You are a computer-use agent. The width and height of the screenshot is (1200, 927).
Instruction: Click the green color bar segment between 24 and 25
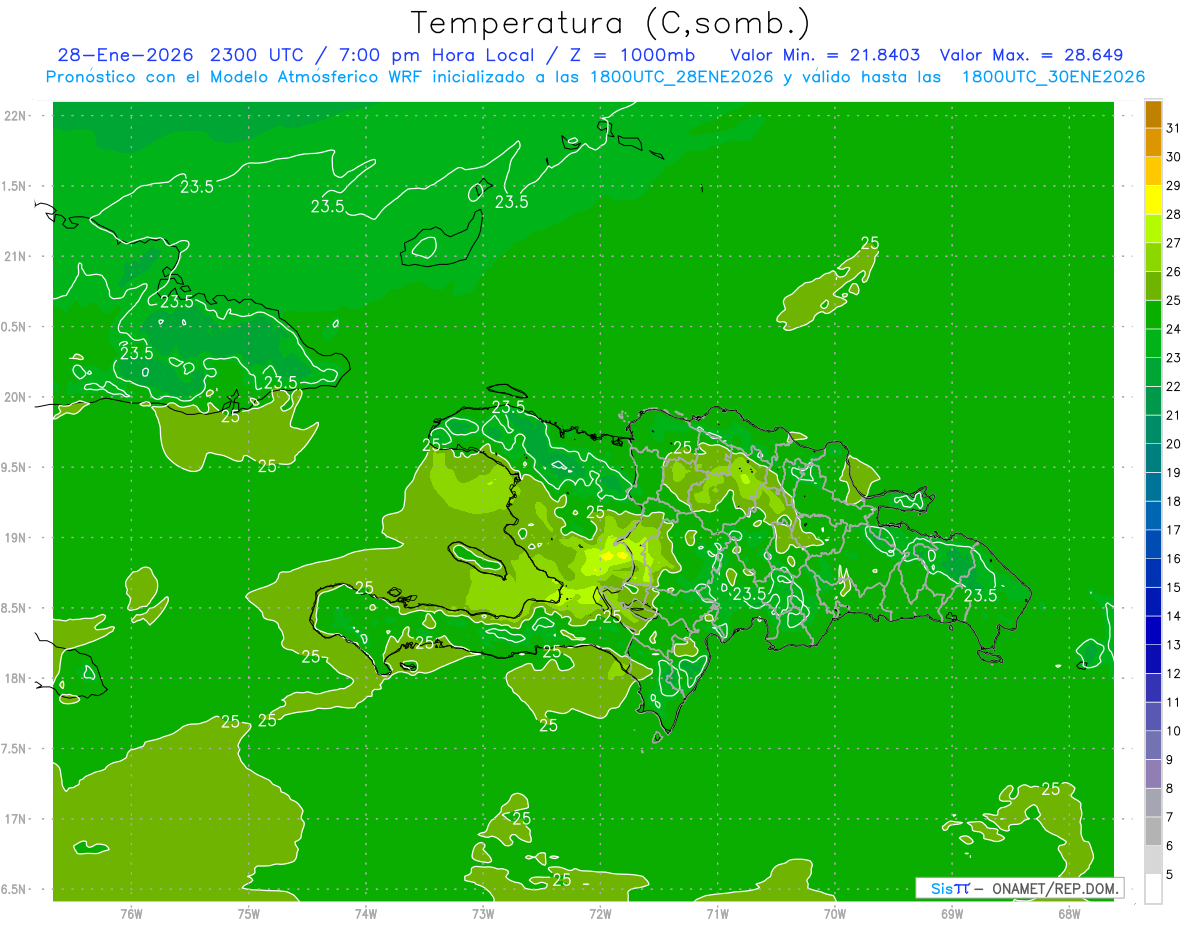(x=1153, y=315)
